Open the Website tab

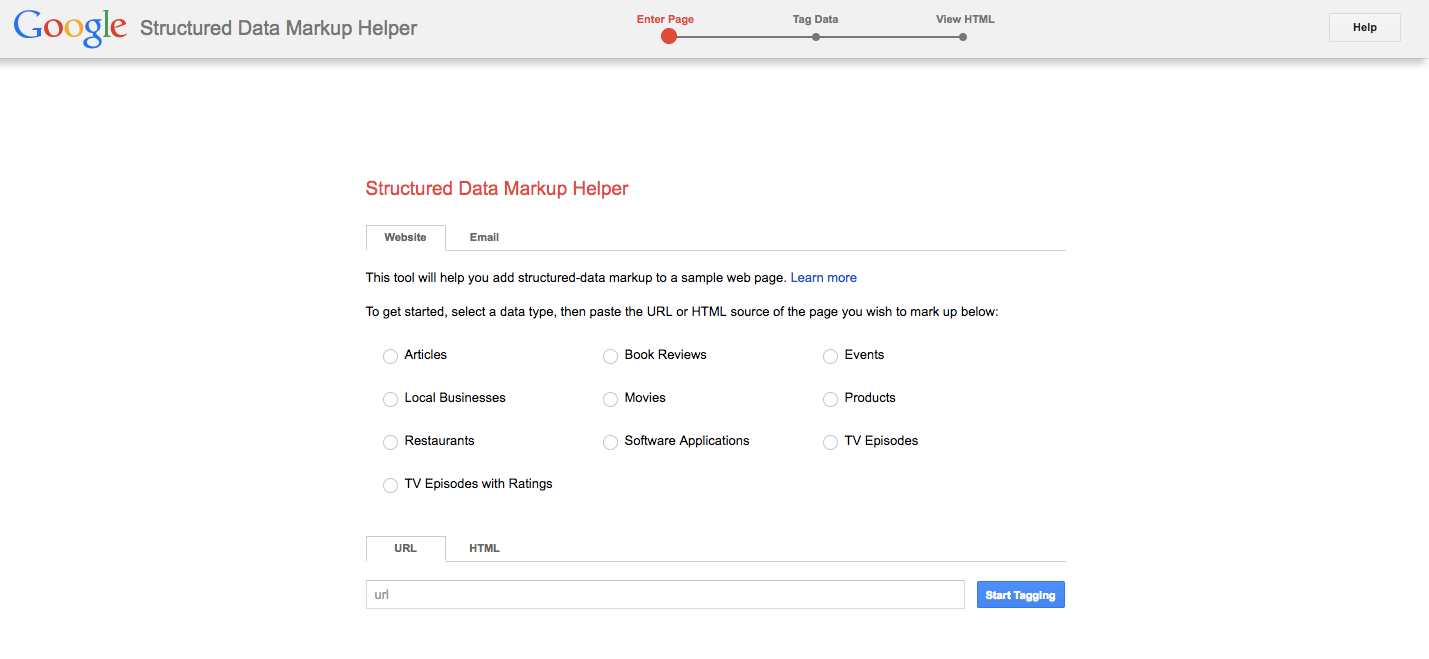(405, 237)
